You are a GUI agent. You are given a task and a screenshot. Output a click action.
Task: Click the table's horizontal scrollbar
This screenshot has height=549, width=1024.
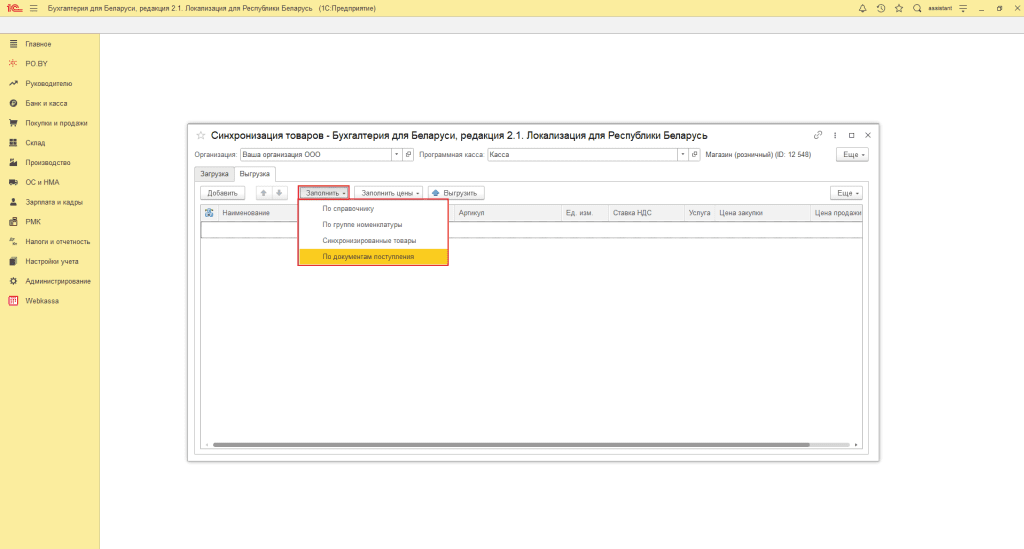511,445
